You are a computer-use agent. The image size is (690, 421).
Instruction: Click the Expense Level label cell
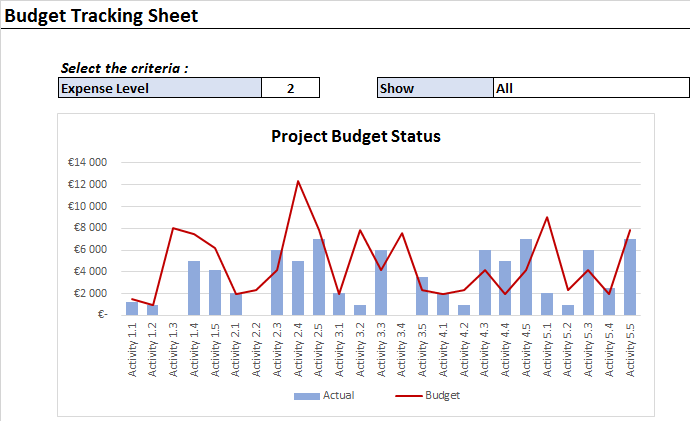click(x=160, y=88)
